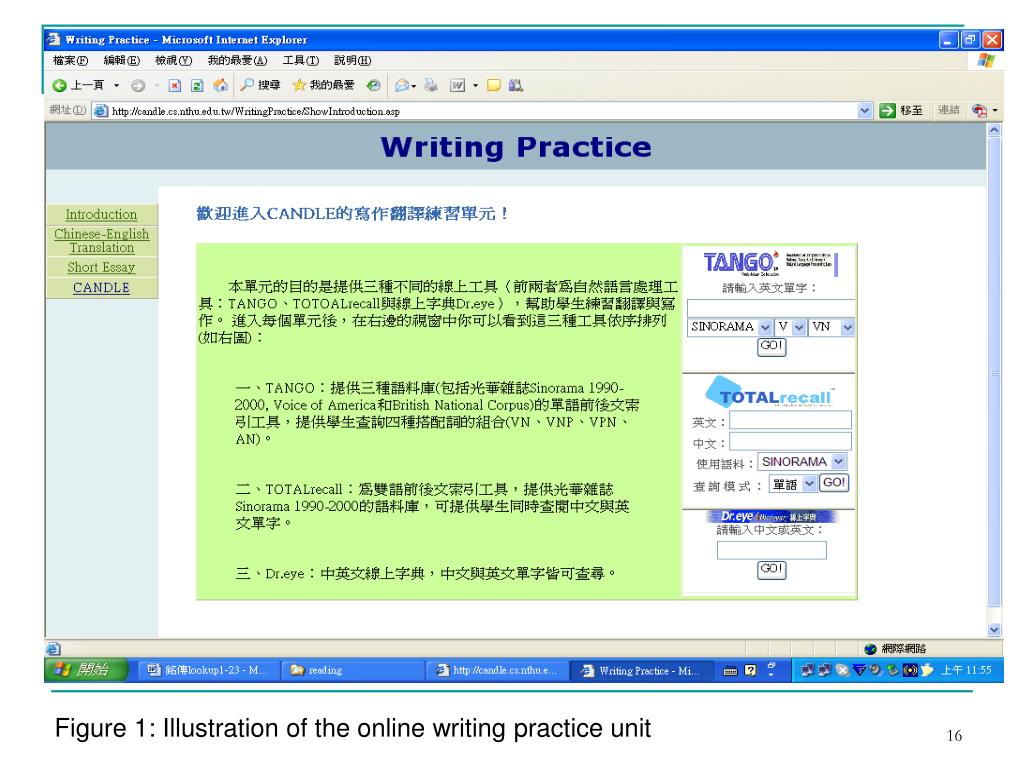Click the Dr.eye word input field
The width and height of the screenshot is (1024, 768).
[x=771, y=551]
